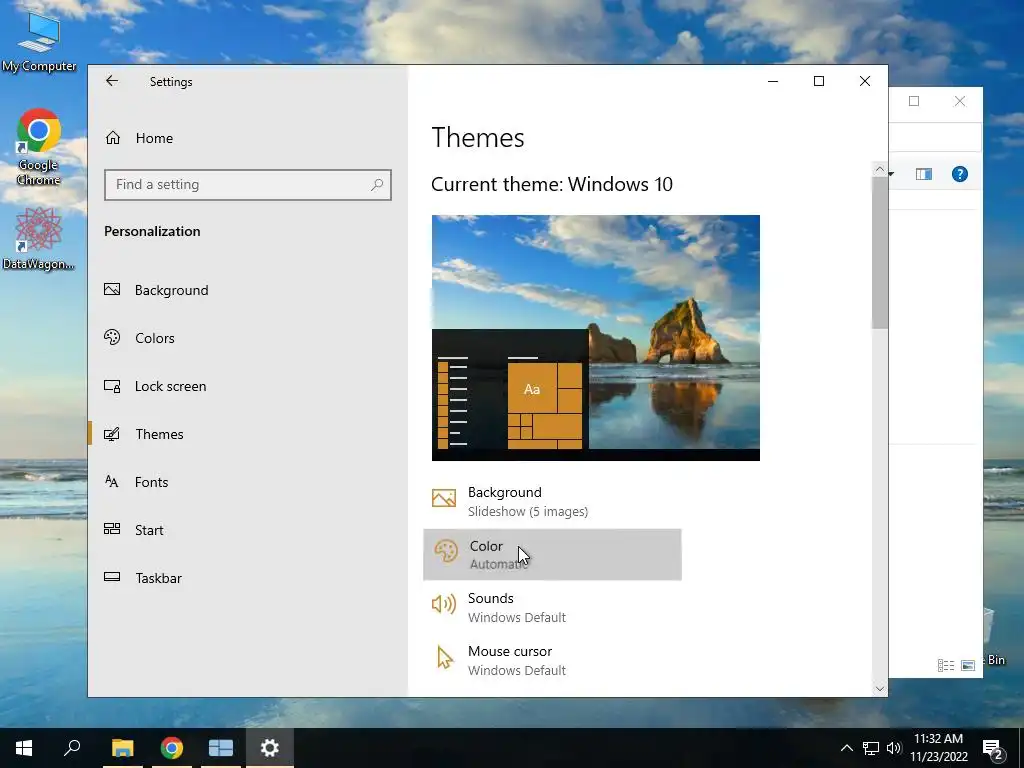1024x768 pixels.
Task: Open the Home page in Settings
Action: [140, 138]
